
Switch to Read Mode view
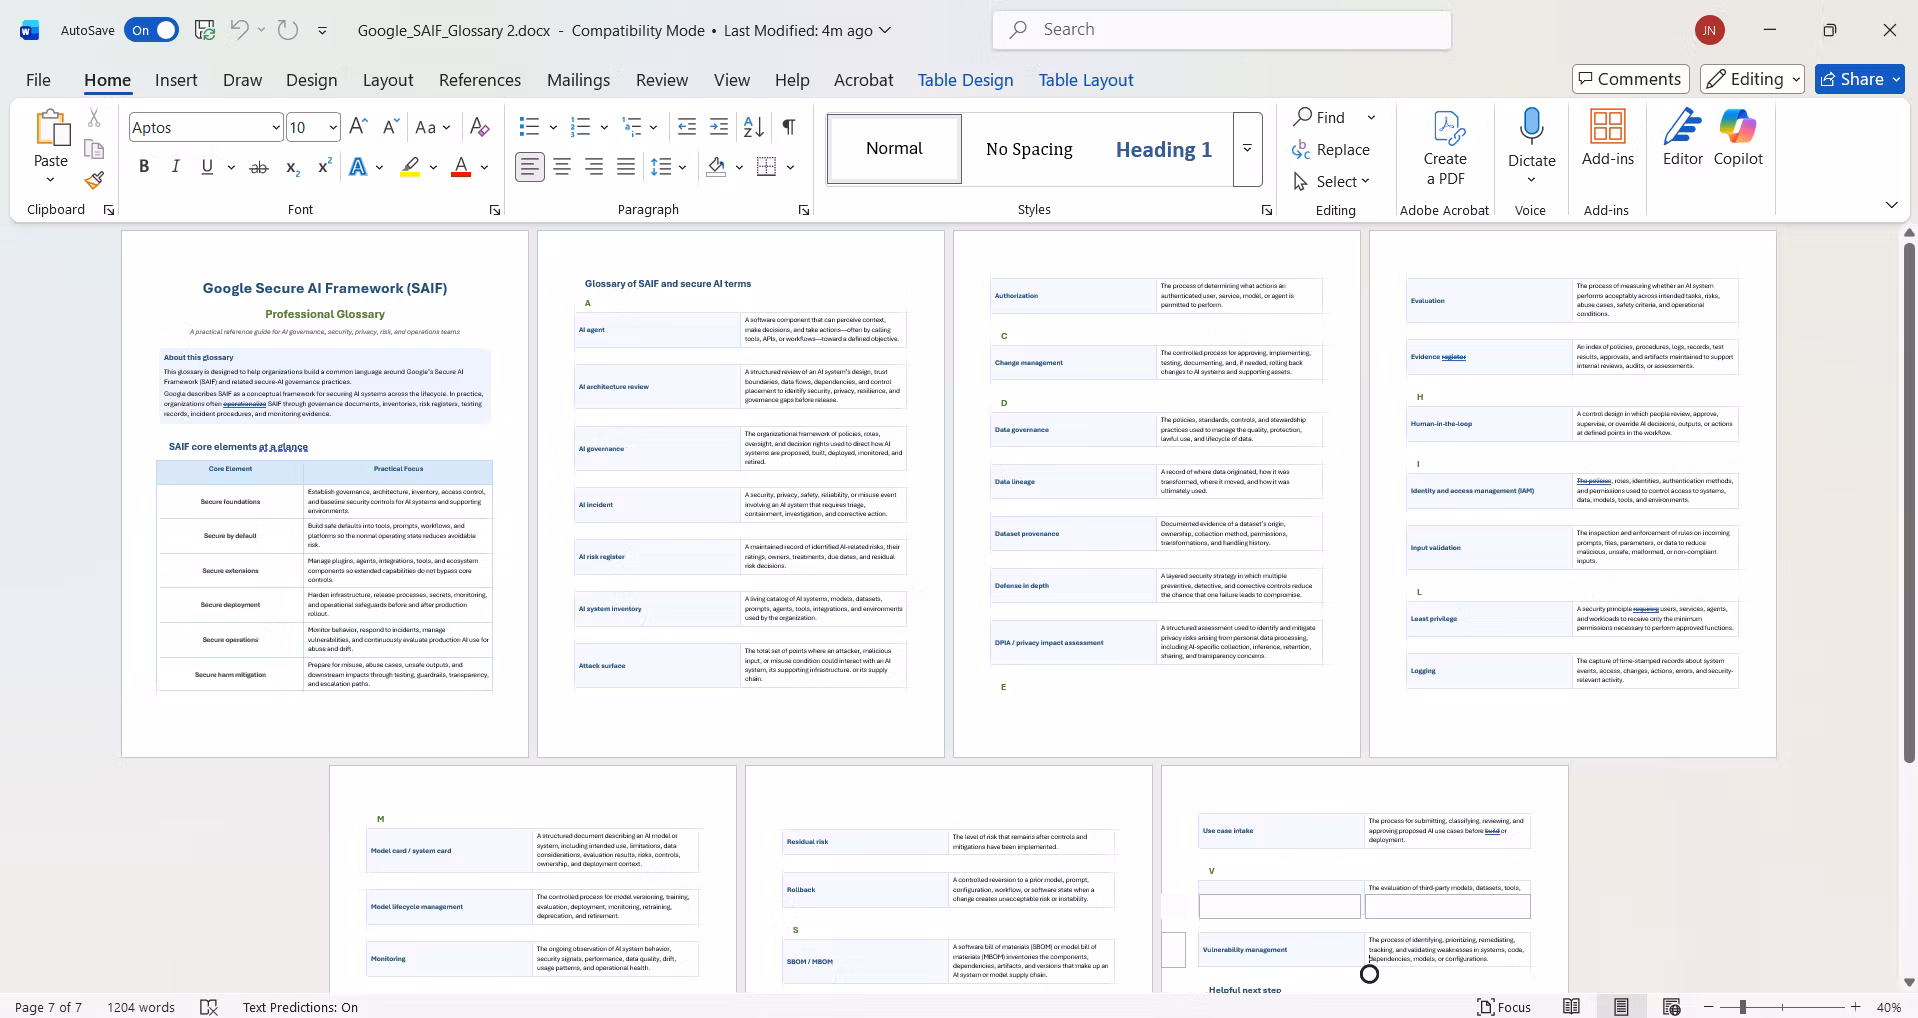(1572, 1007)
